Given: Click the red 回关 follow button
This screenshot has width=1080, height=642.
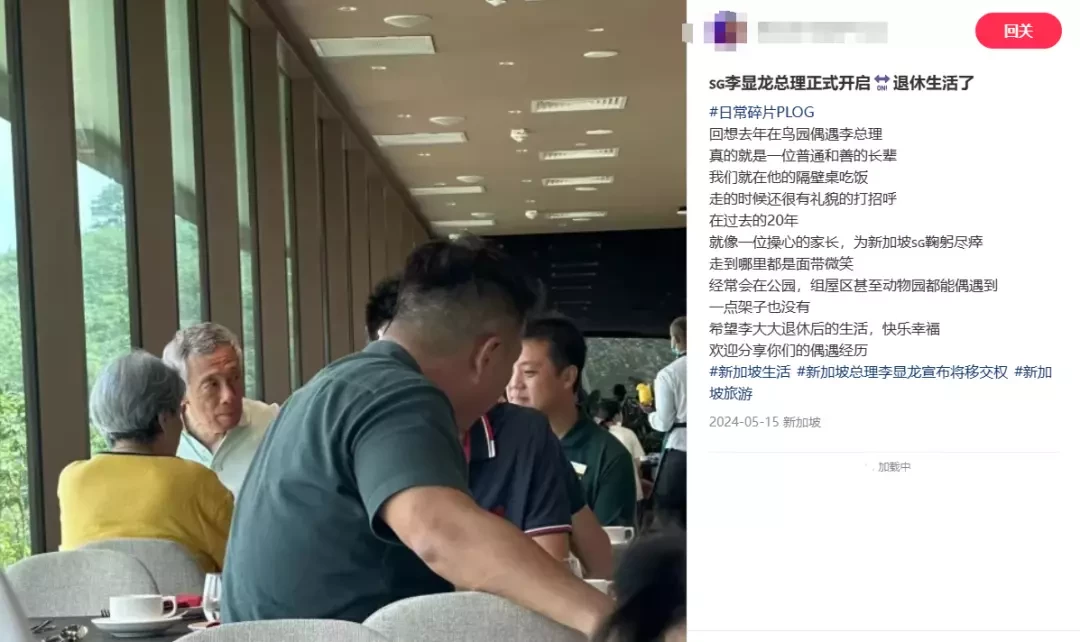Looking at the screenshot, I should 1018,31.
